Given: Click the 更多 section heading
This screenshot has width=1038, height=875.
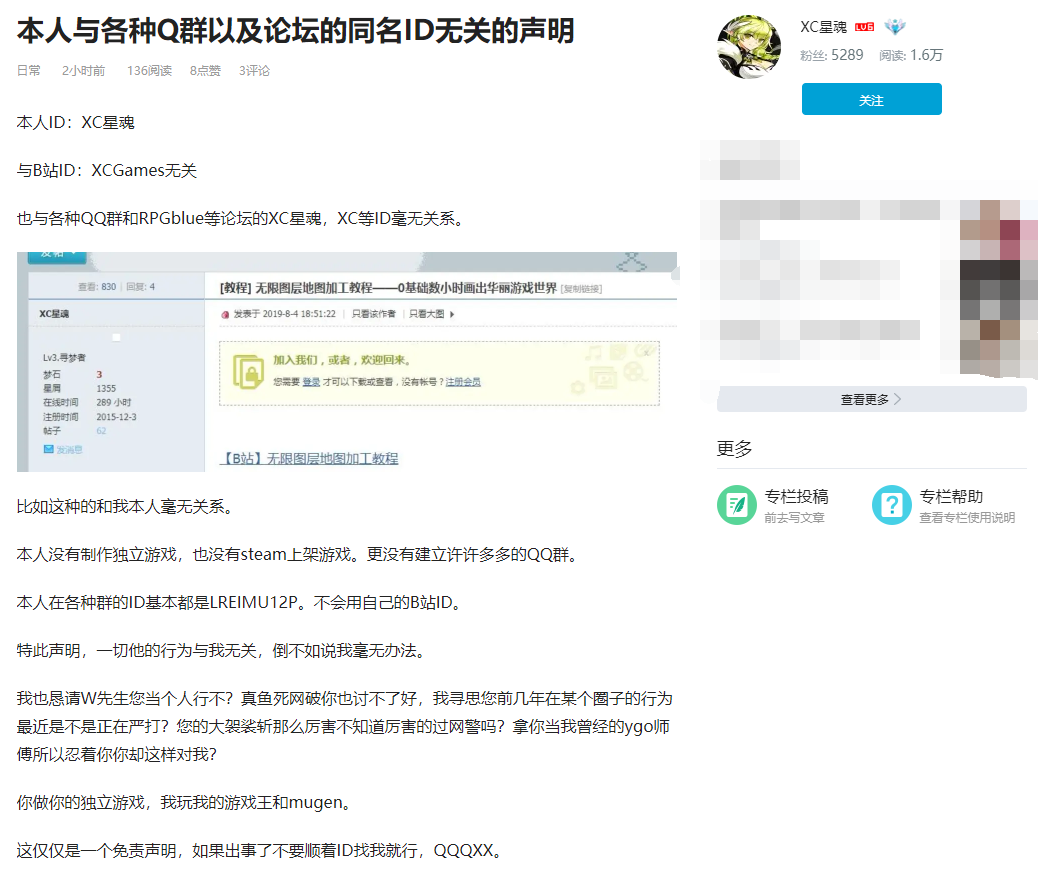Looking at the screenshot, I should click(x=734, y=449).
